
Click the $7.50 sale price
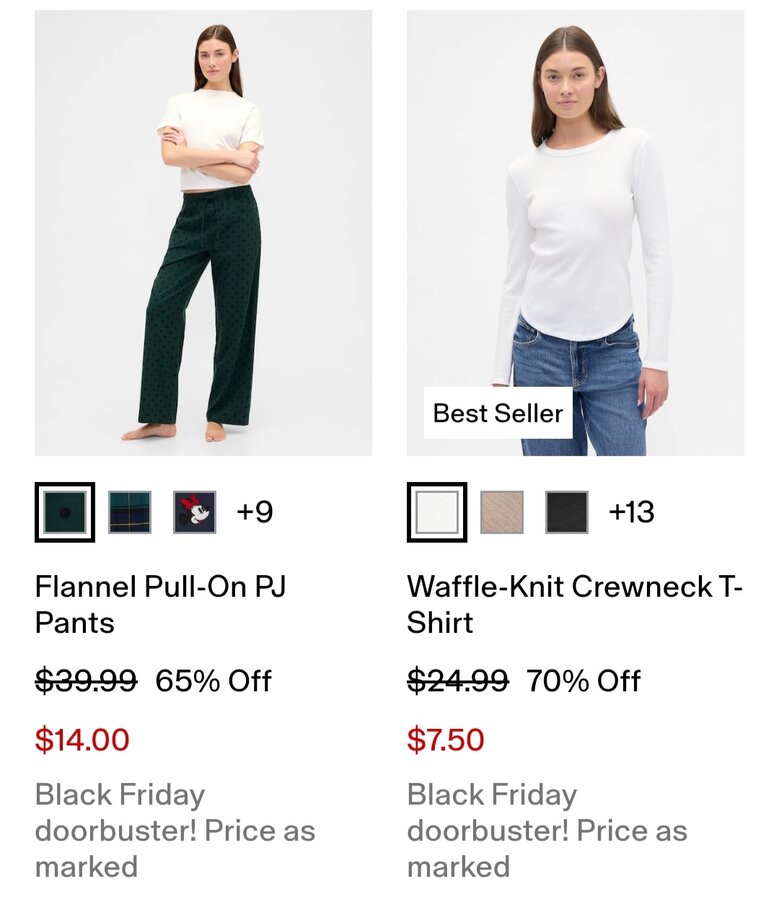[x=446, y=740]
